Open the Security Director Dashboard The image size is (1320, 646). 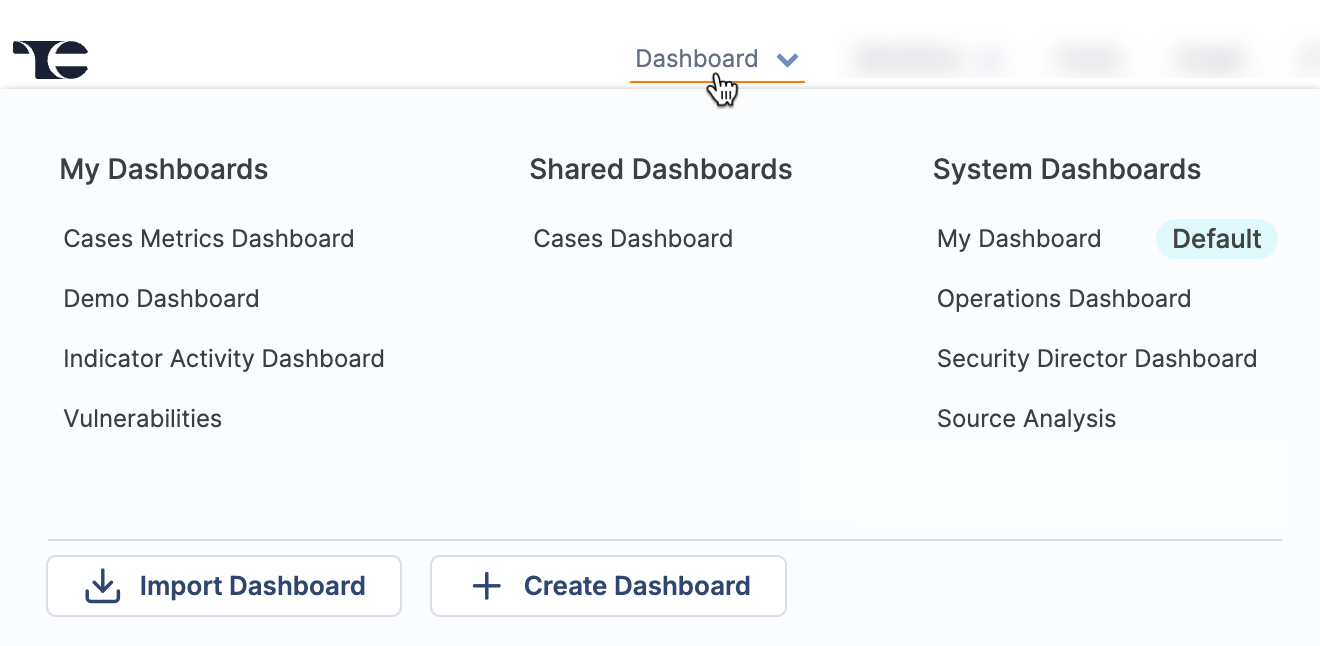point(1096,358)
